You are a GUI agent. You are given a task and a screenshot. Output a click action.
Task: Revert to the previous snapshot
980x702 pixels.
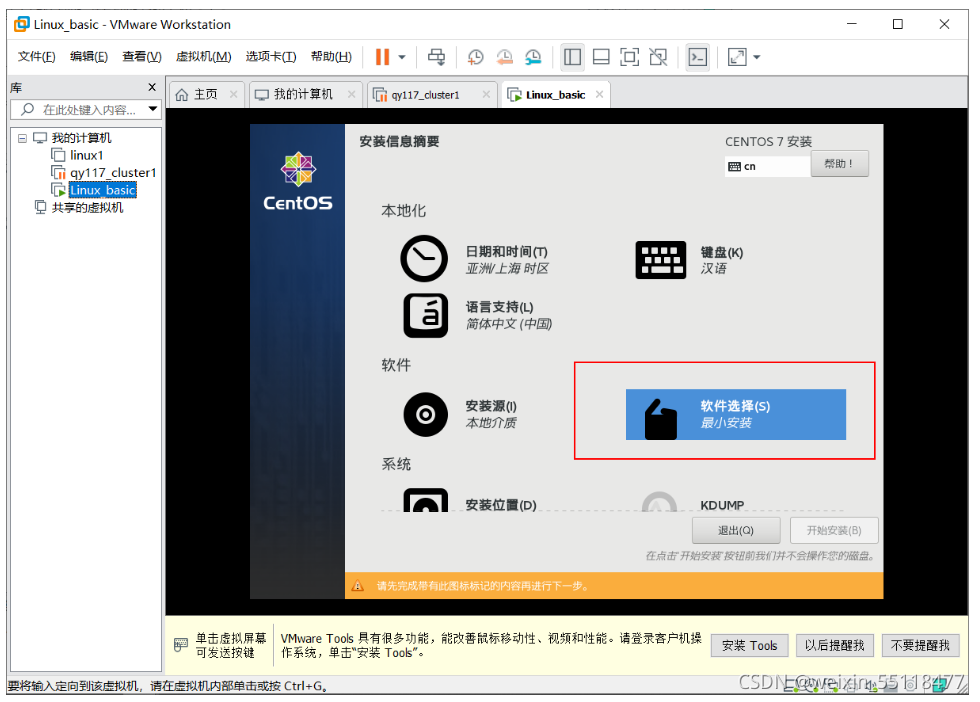tap(504, 57)
